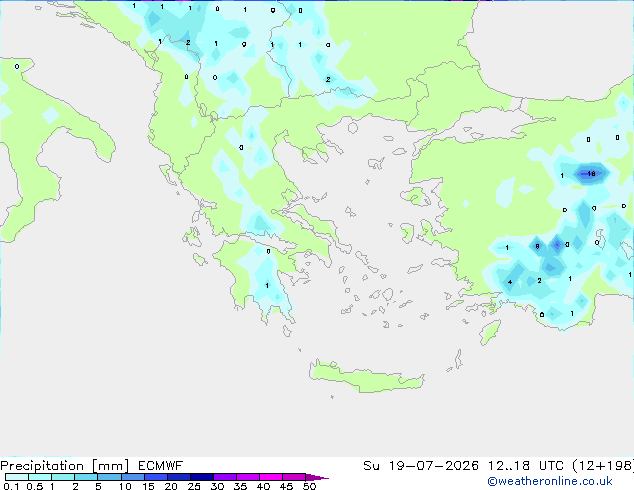Image resolution: width=634 pixels, height=490 pixels.
Task: Click the lightest 0.1–0.5 mm legend swatch
Action: pyautogui.click(x=17, y=477)
